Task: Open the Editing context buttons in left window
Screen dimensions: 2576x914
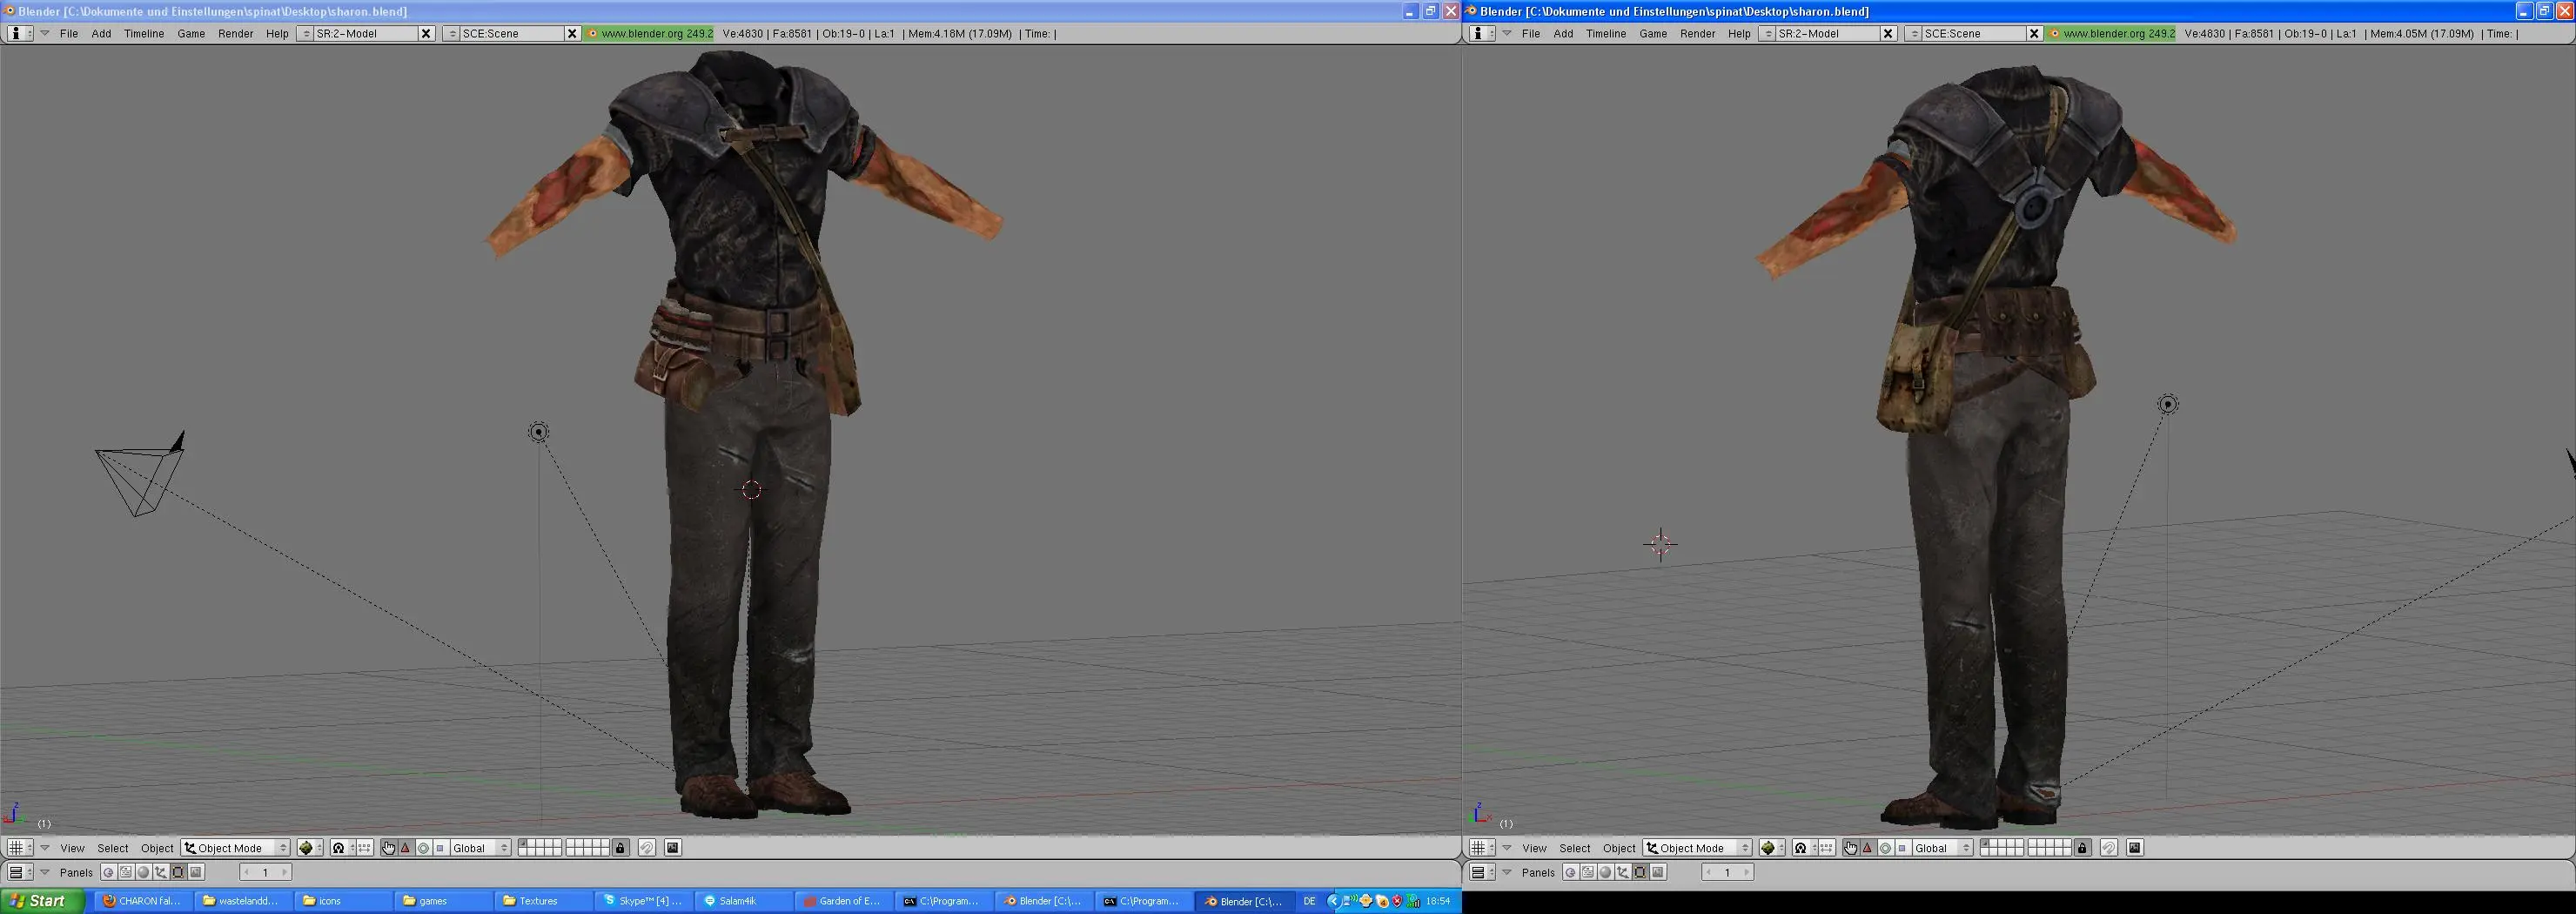Action: [178, 873]
